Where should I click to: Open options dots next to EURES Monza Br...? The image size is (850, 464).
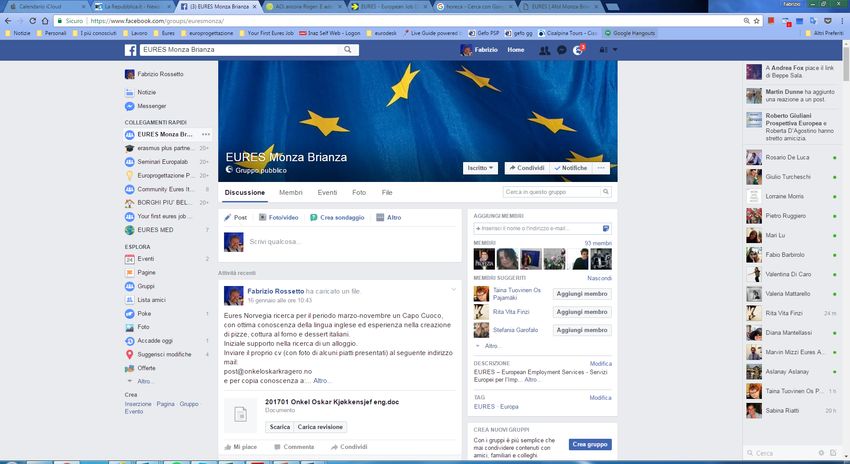pyautogui.click(x=205, y=134)
